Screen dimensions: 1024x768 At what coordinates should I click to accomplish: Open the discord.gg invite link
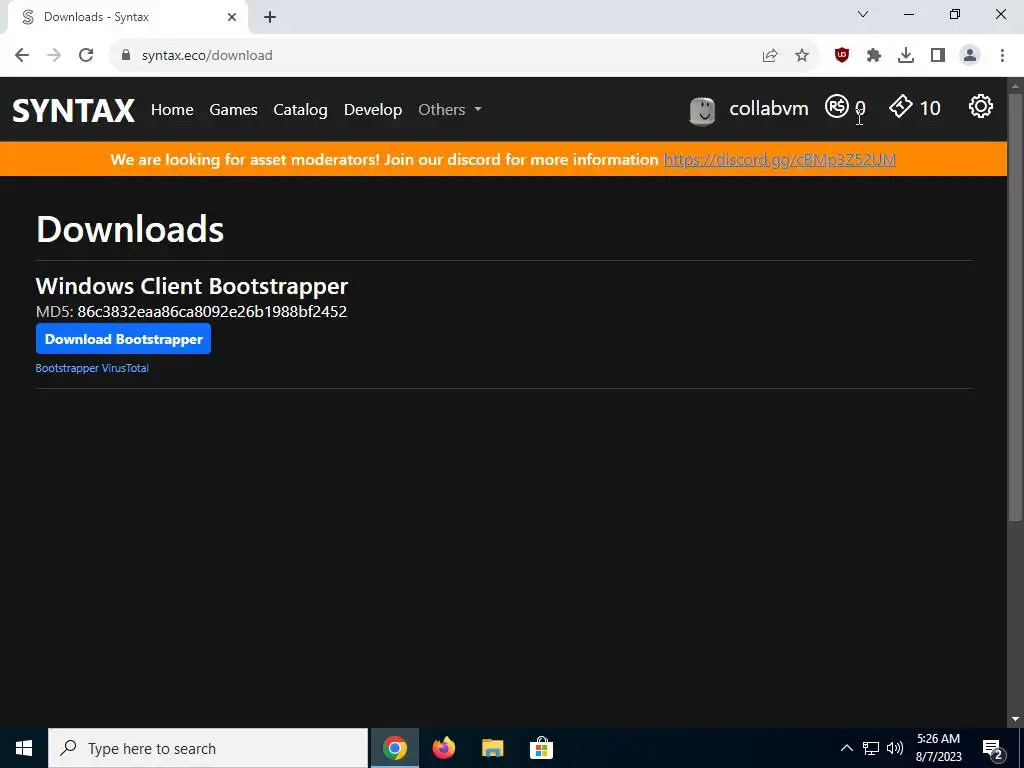779,160
